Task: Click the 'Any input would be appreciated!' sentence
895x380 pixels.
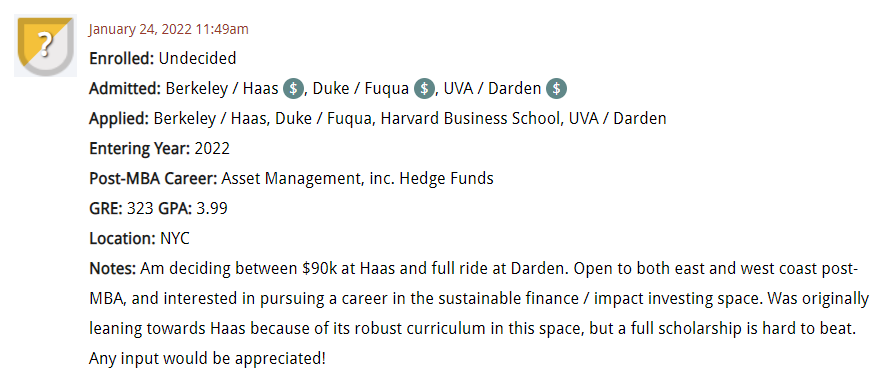Action: (207, 359)
